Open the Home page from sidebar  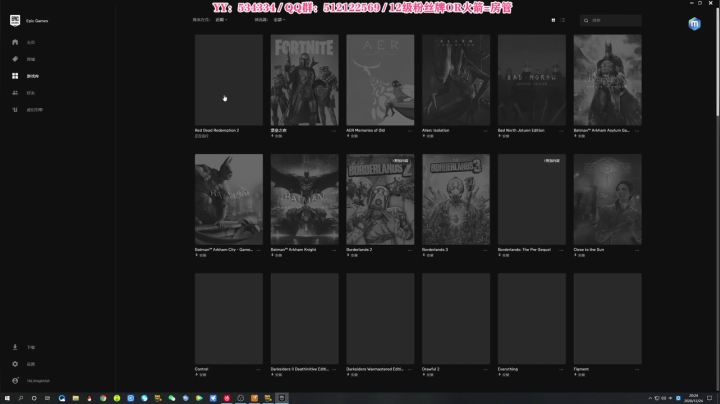[15, 42]
